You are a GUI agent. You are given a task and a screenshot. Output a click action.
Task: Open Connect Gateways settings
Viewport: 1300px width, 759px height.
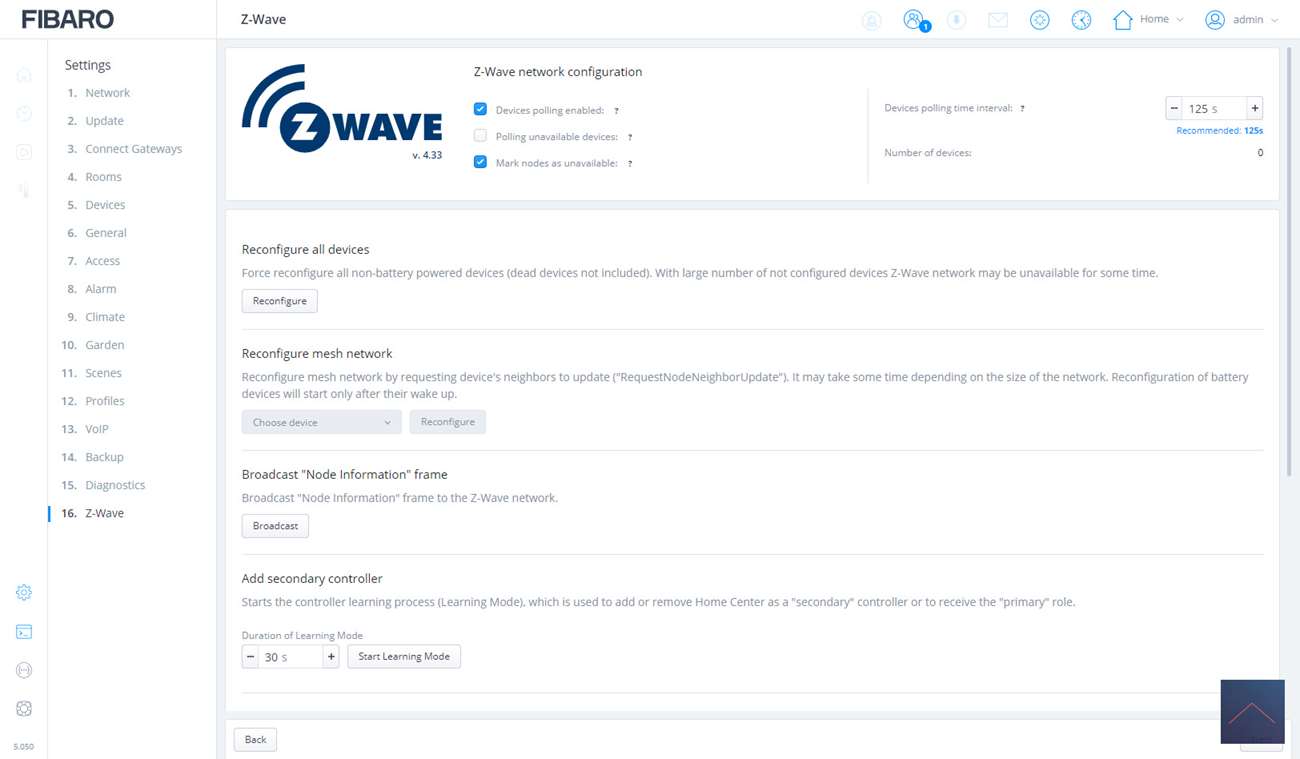[133, 149]
